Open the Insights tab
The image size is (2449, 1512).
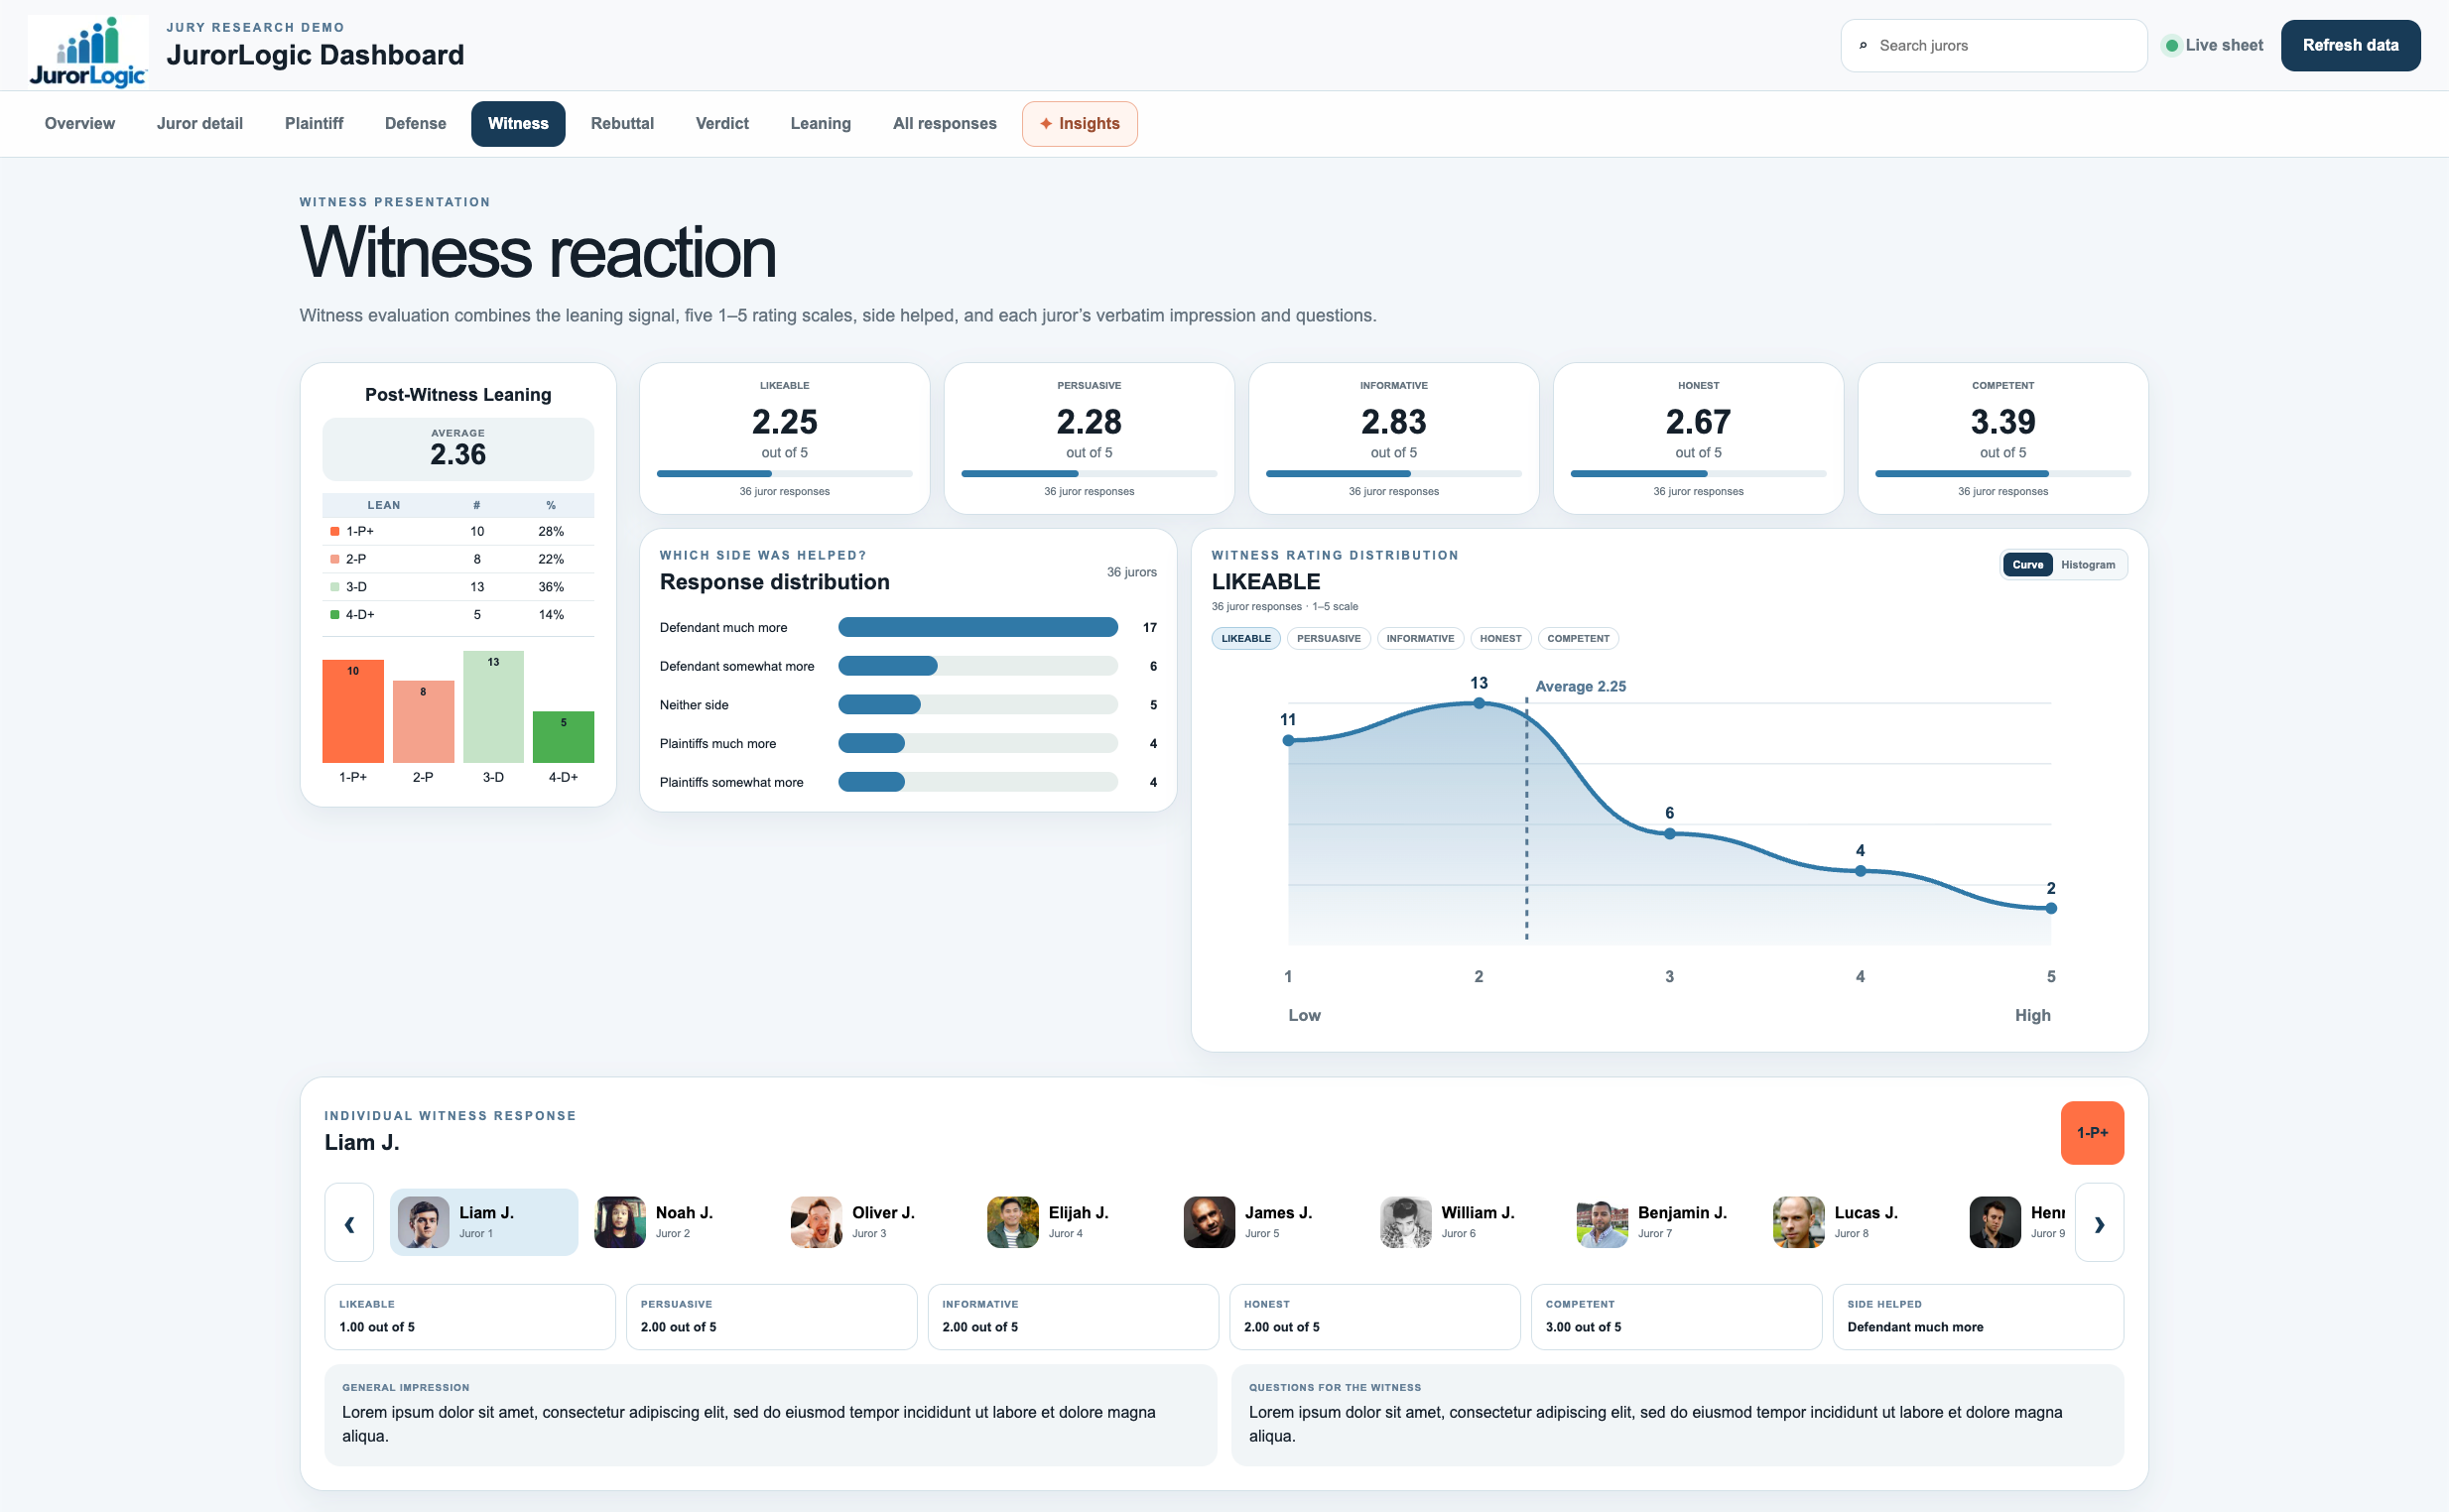click(1080, 124)
